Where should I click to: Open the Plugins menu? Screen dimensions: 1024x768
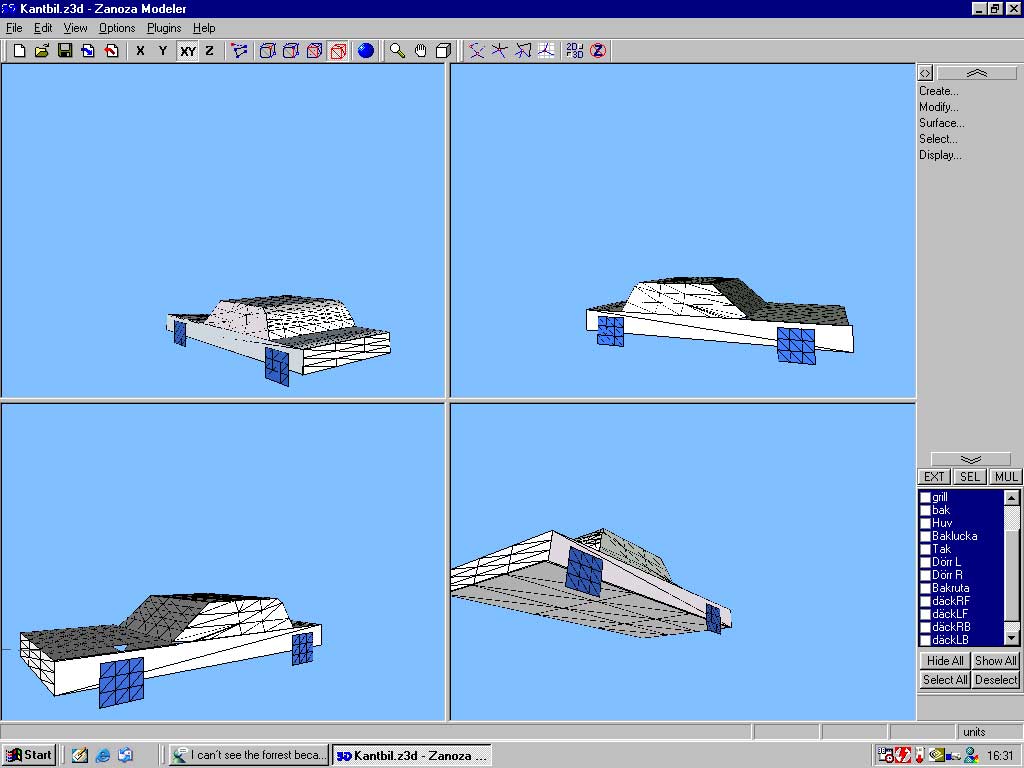(x=164, y=28)
